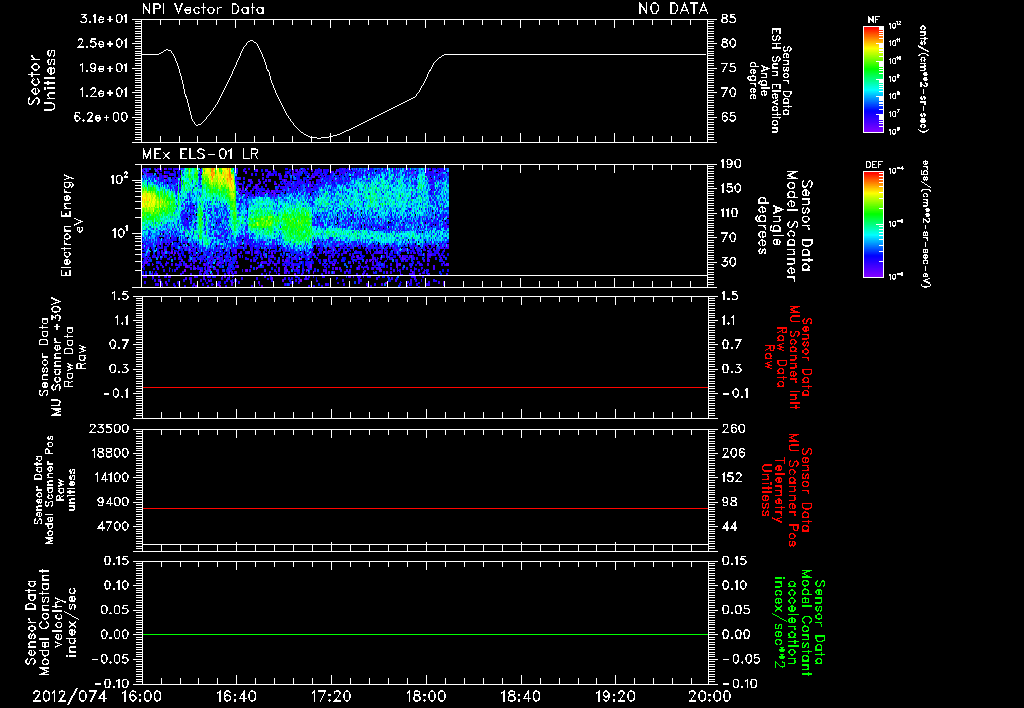
Task: Click the 'ESH Sun Elevation Angle' axis label
Action: pyautogui.click(x=769, y=80)
